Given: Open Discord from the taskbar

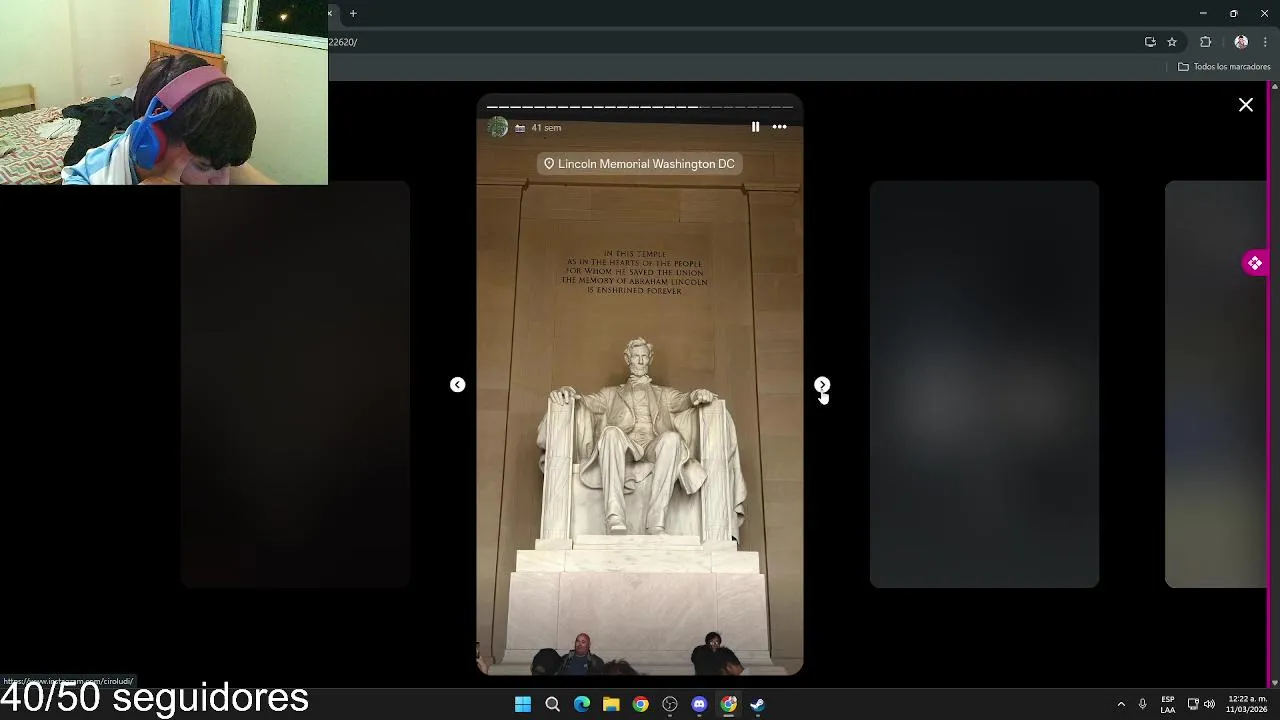Looking at the screenshot, I should [x=699, y=704].
